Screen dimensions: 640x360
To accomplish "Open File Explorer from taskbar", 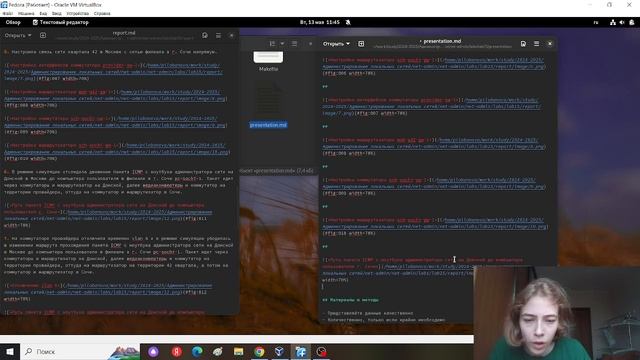I will click(238, 351).
